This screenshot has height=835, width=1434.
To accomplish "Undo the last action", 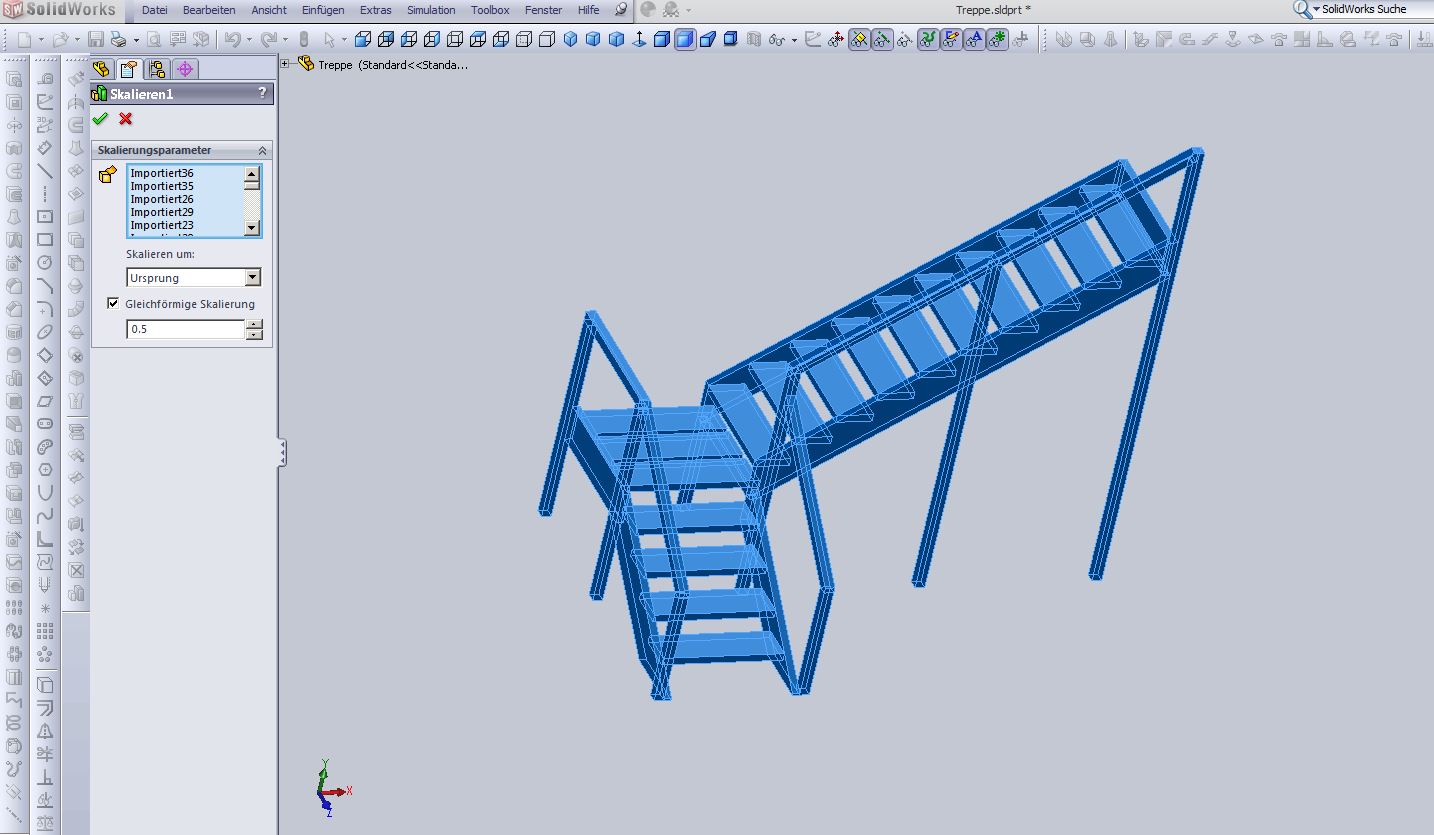I will tap(232, 40).
